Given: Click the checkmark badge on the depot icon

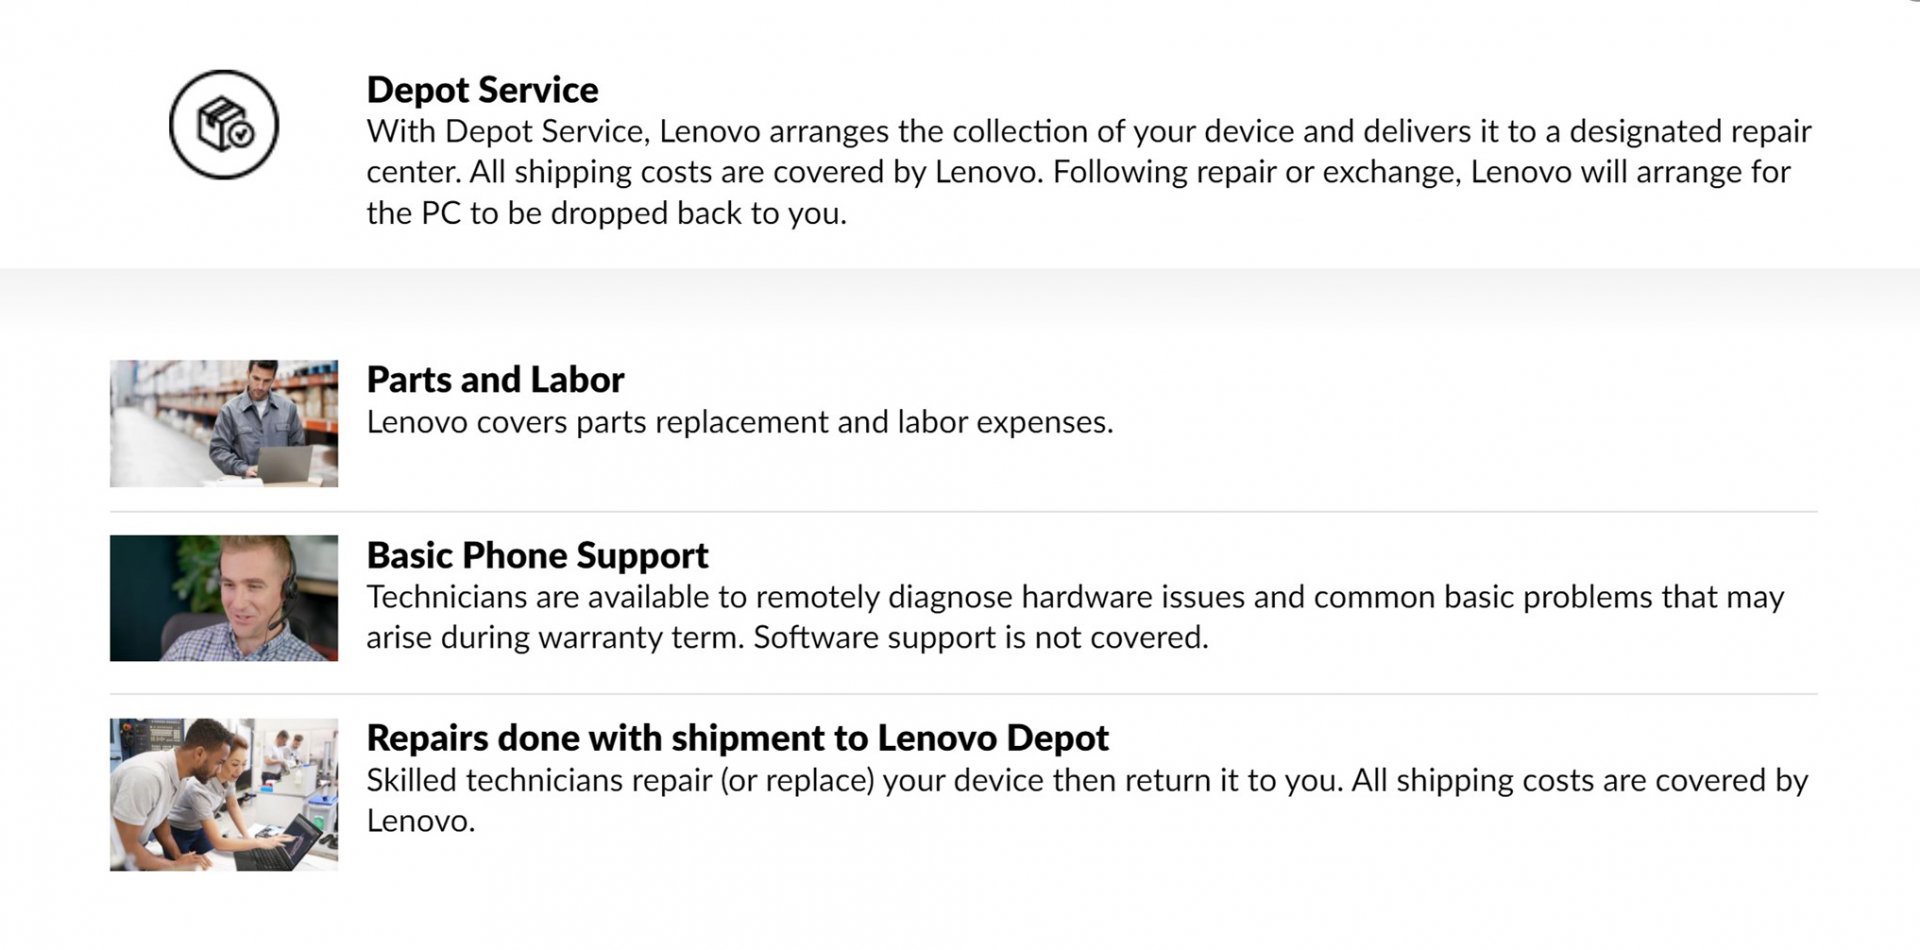Looking at the screenshot, I should pyautogui.click(x=240, y=133).
